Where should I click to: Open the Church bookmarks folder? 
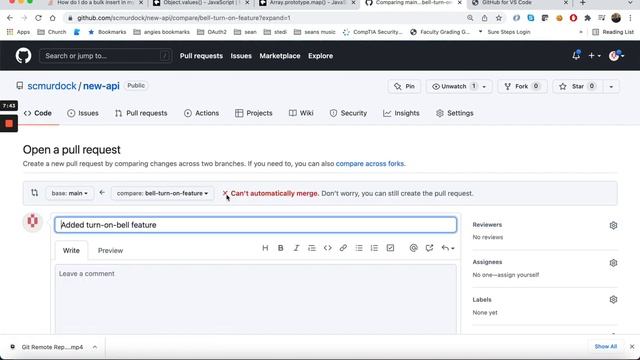point(52,32)
